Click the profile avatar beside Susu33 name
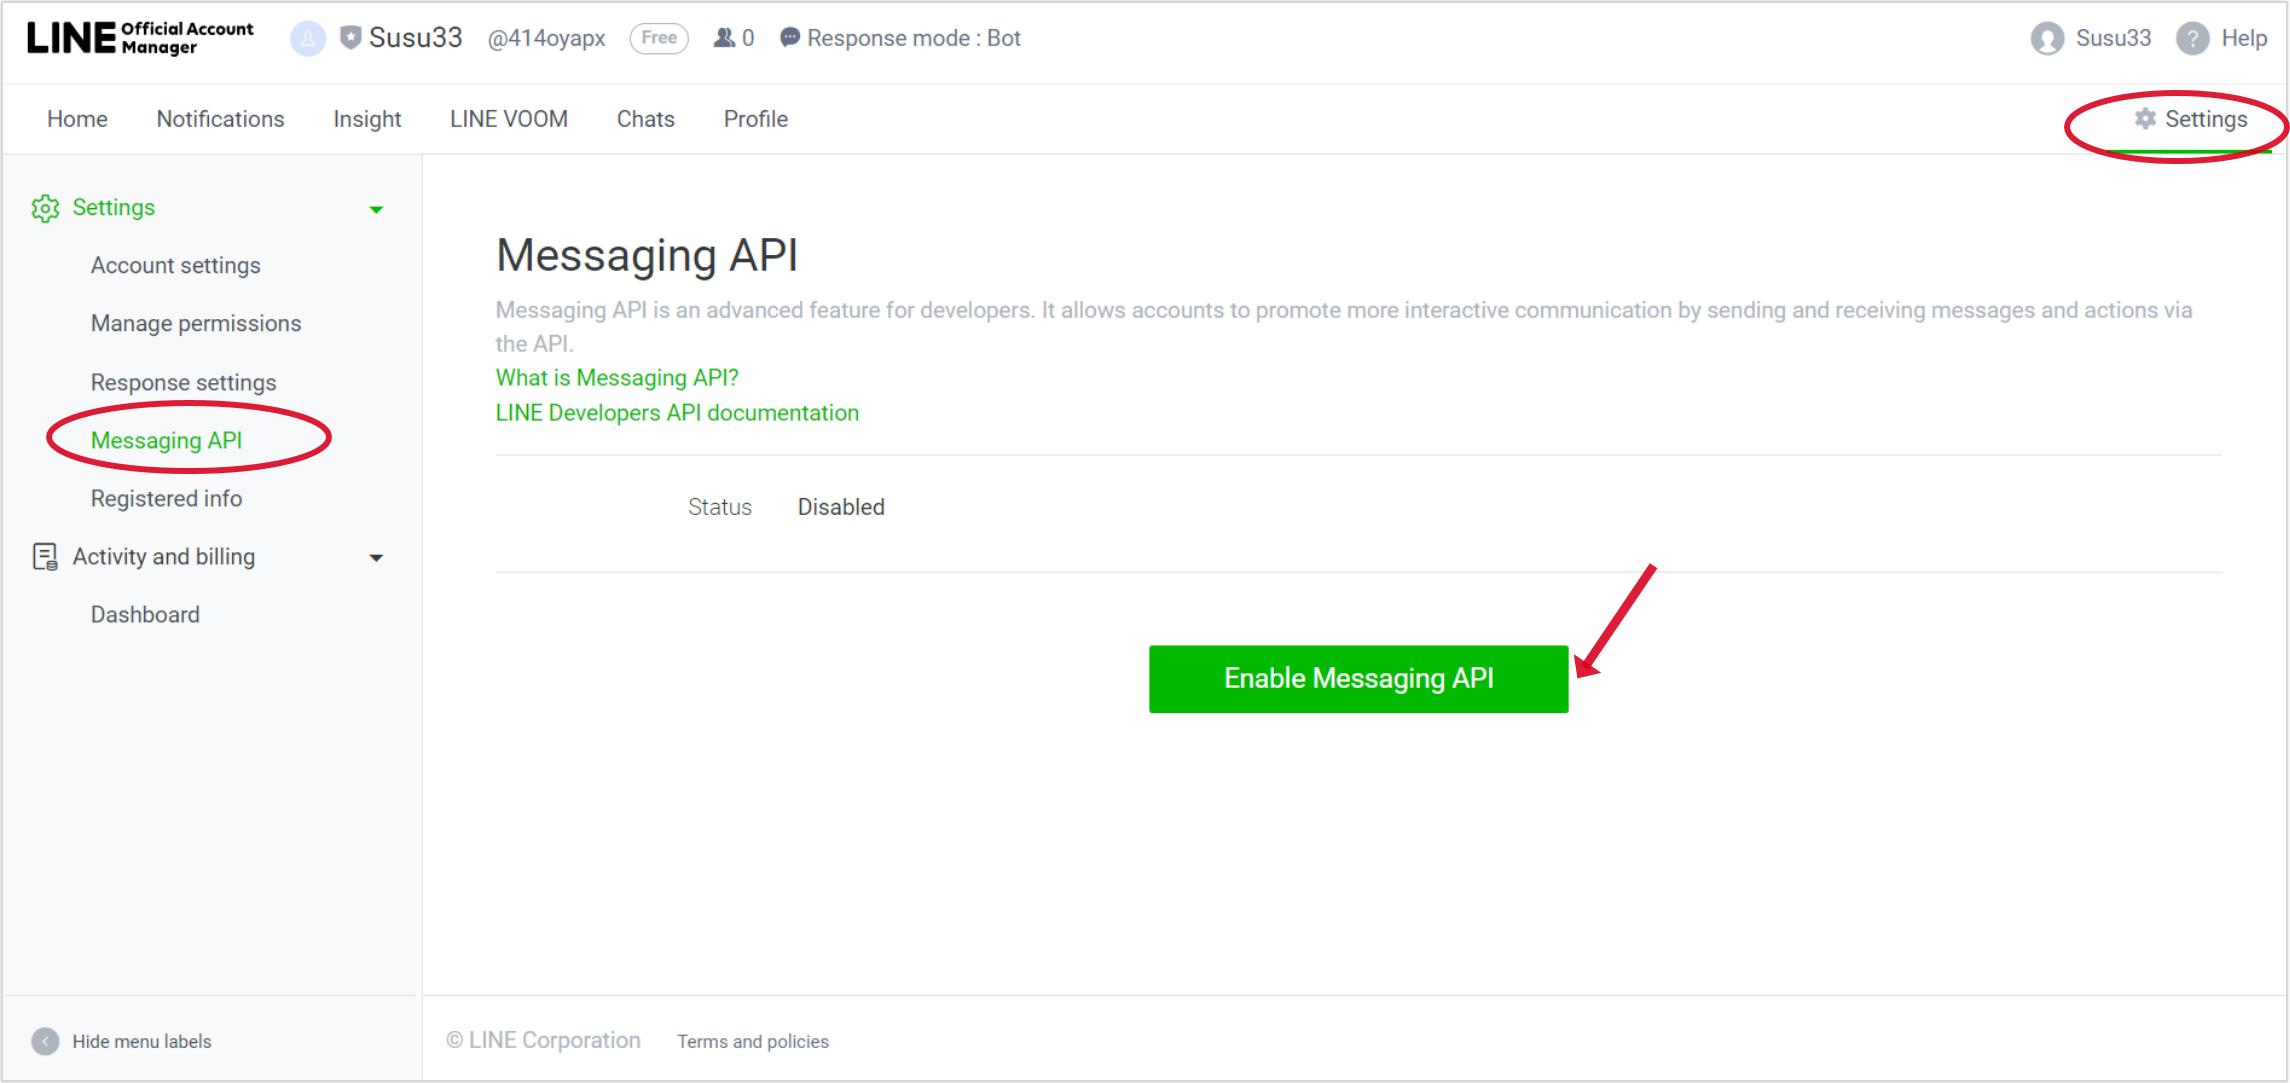 [307, 38]
